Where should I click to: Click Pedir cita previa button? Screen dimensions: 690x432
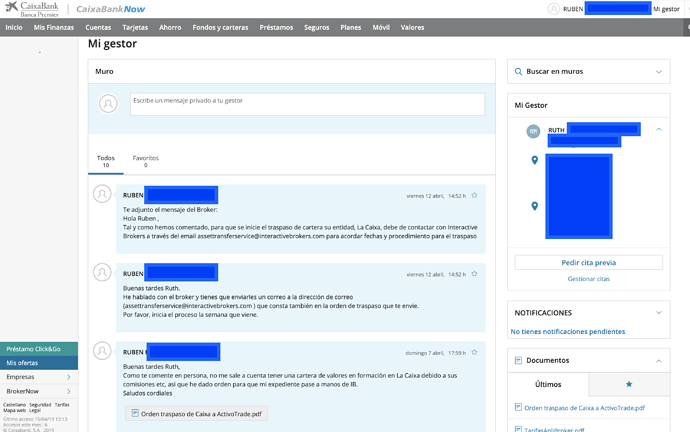(588, 263)
